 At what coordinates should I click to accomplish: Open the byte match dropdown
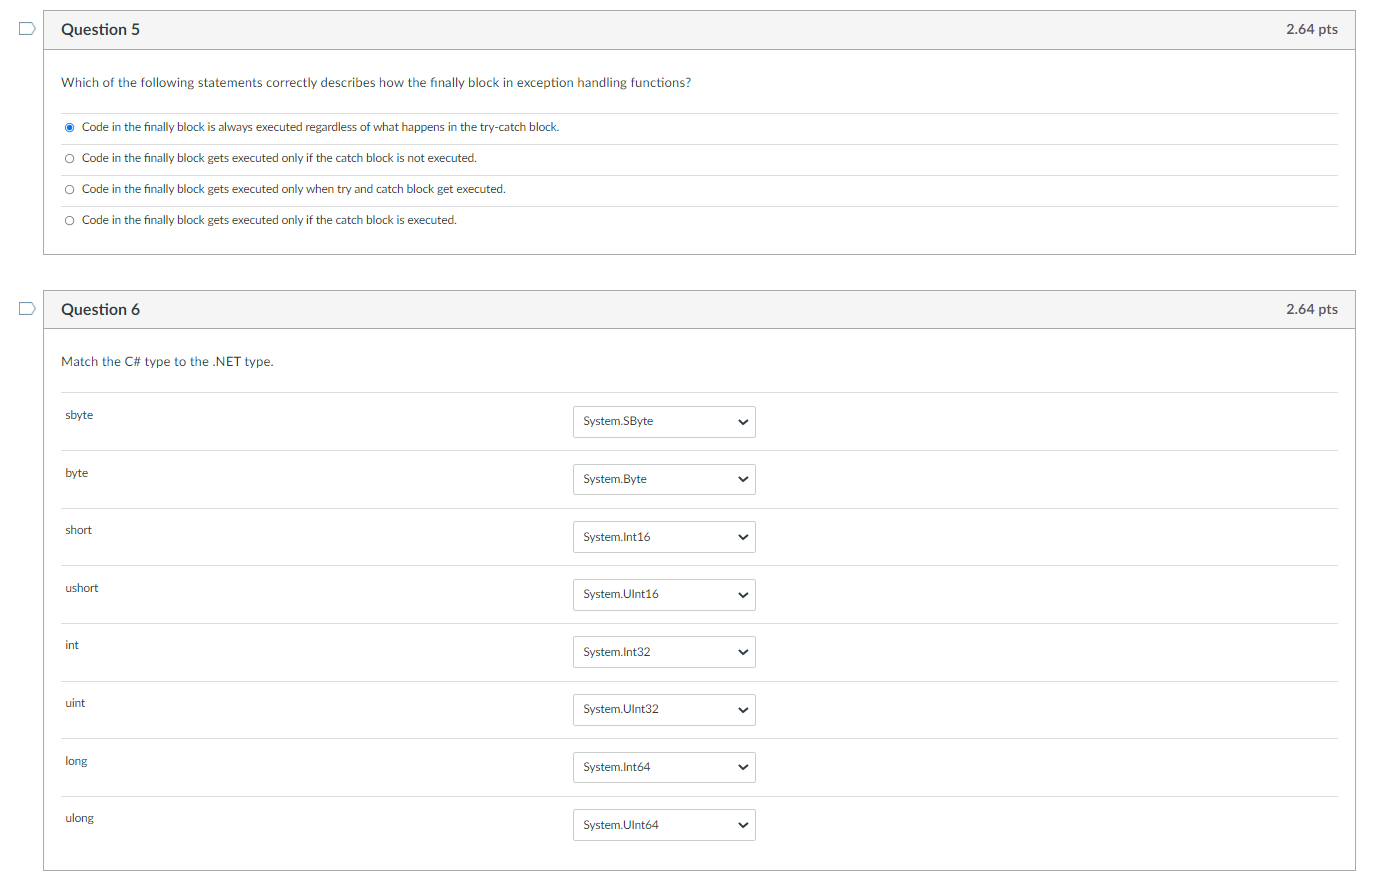[664, 479]
